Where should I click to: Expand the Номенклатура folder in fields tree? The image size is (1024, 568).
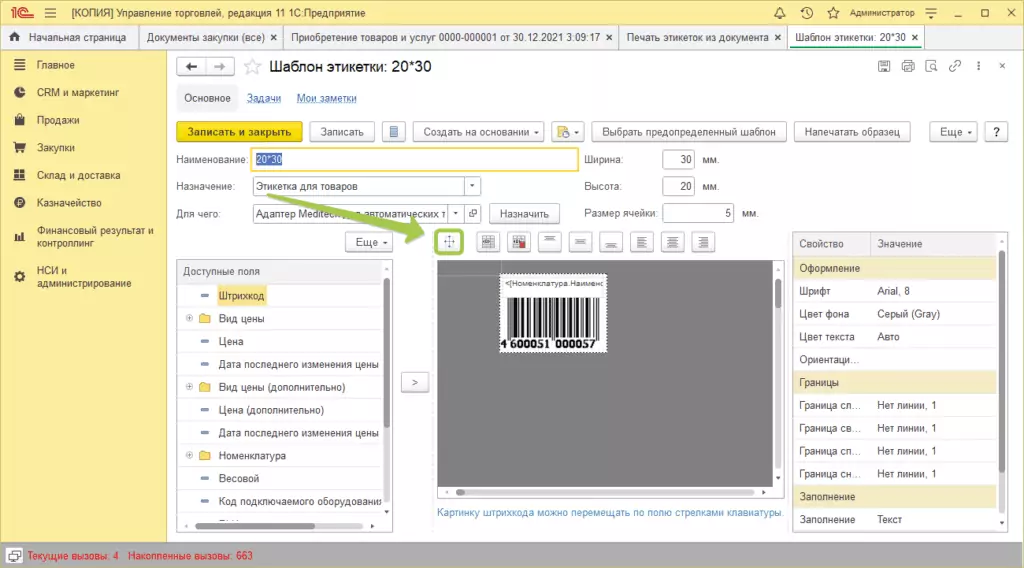pos(189,456)
